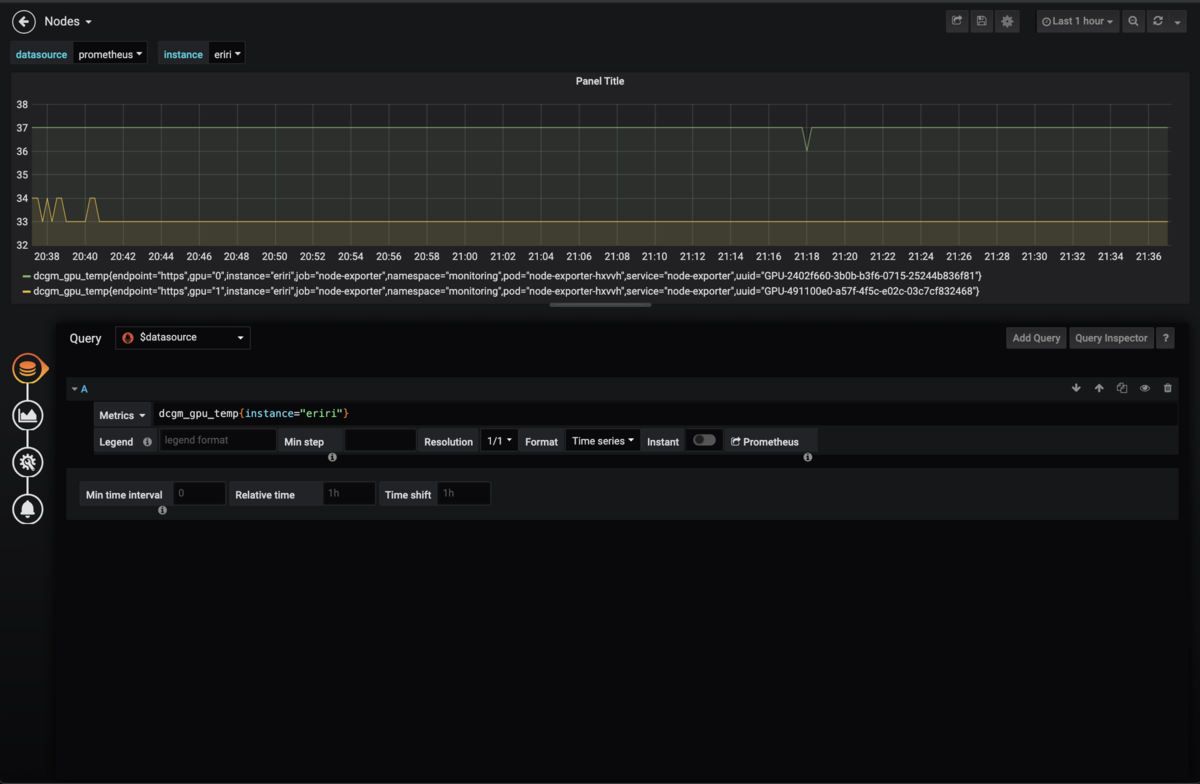
Task: Zoom out the time range
Action: tap(1133, 21)
